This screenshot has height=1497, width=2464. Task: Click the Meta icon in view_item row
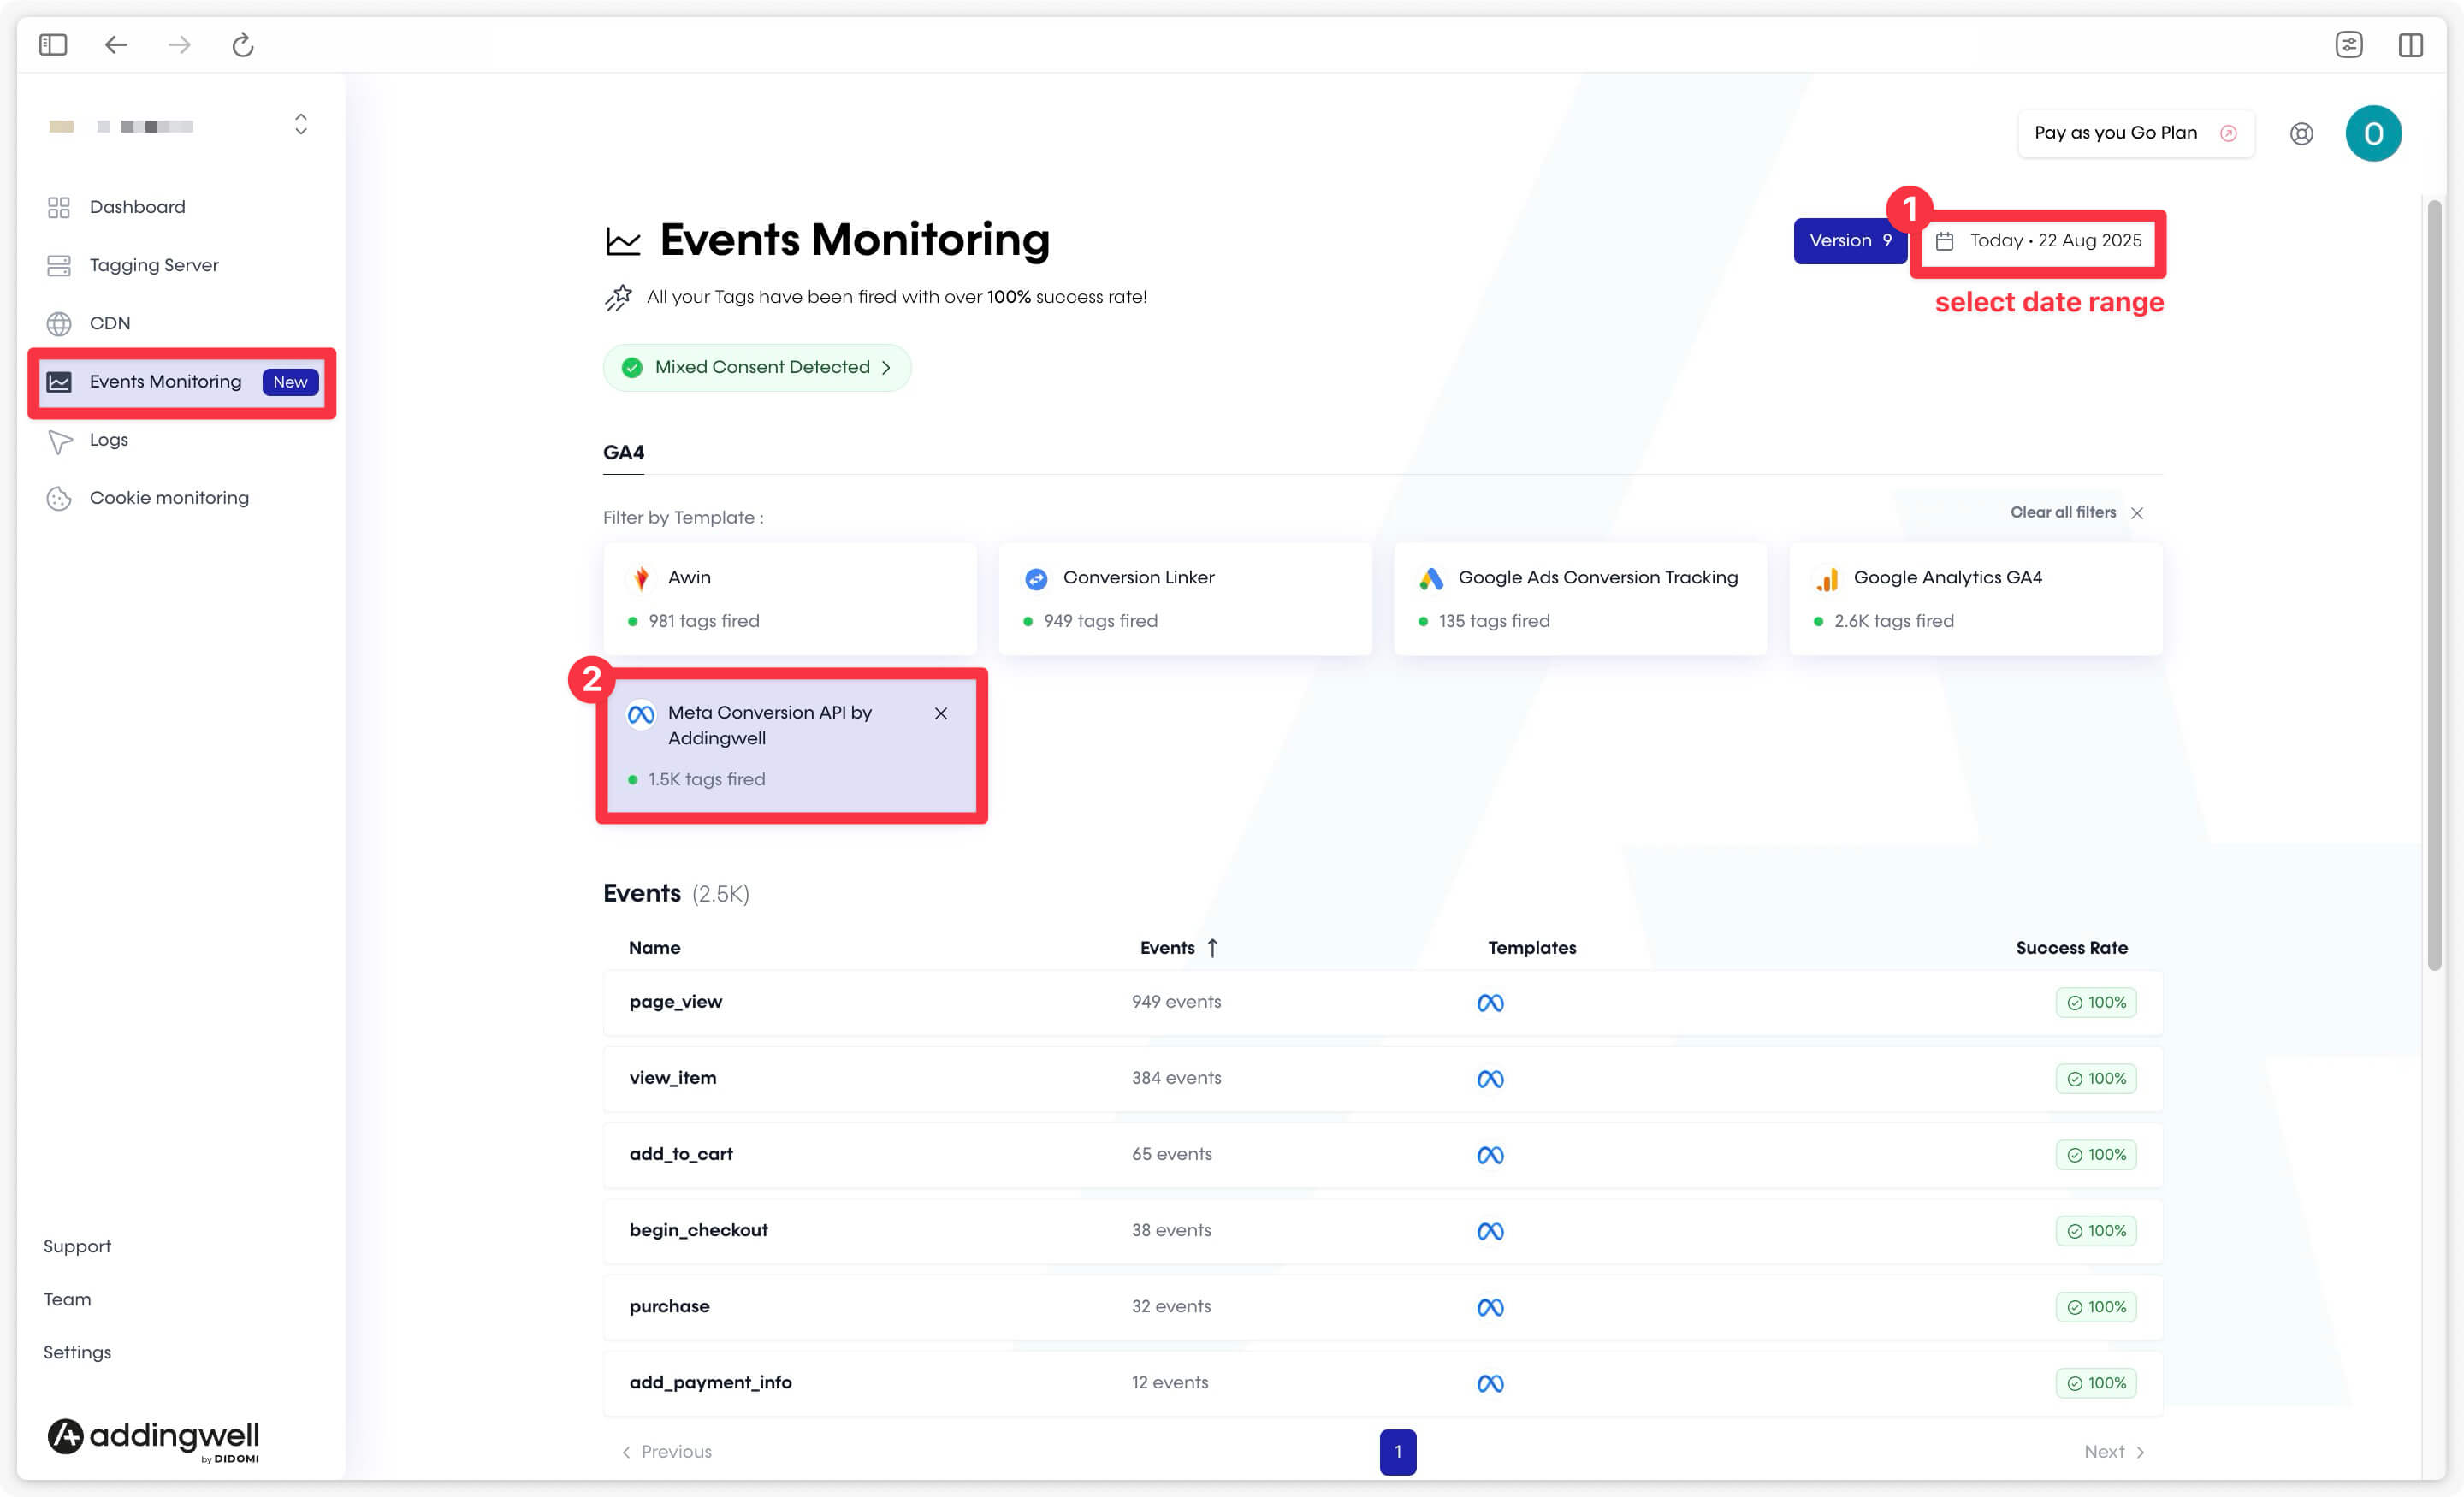[x=1490, y=1078]
